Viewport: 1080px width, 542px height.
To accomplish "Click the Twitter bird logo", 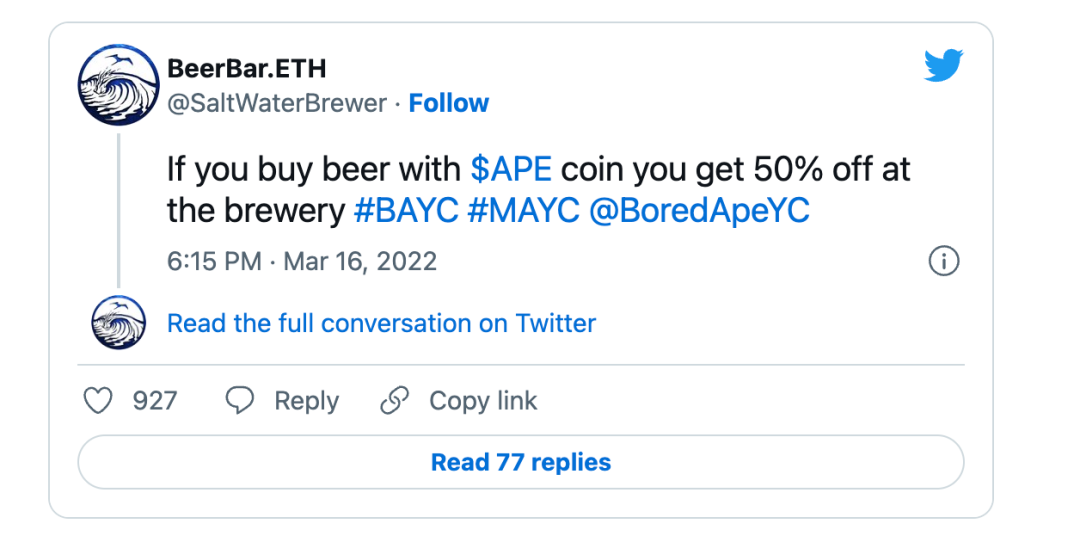I will point(943,65).
